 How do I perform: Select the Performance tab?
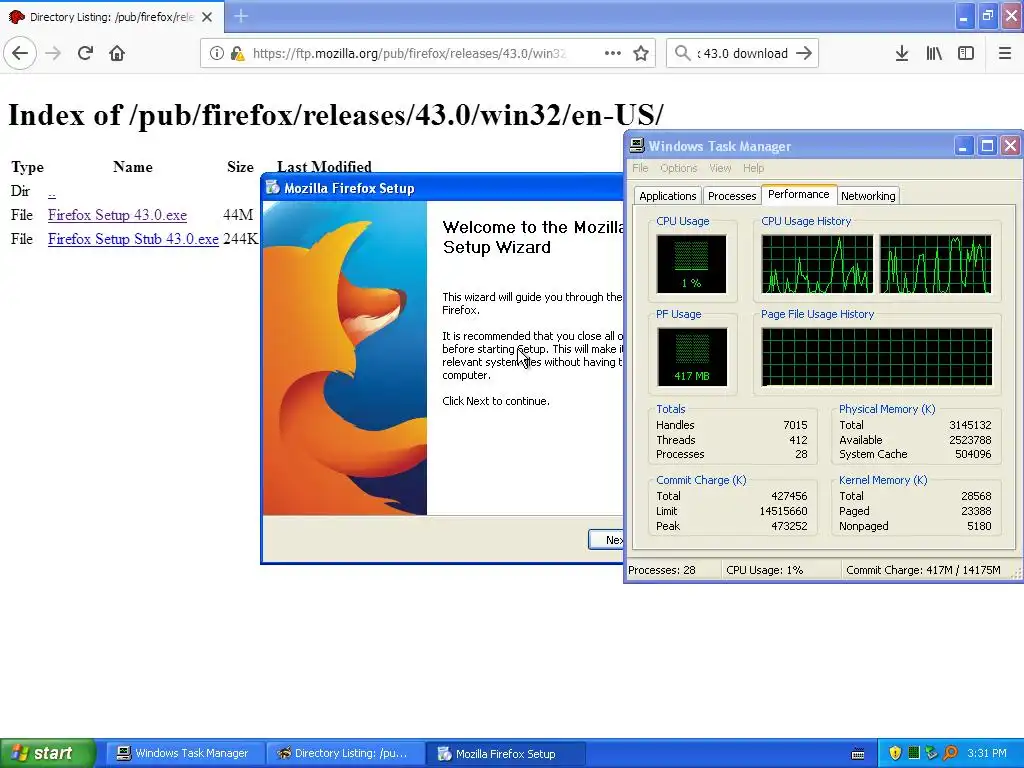(x=799, y=194)
